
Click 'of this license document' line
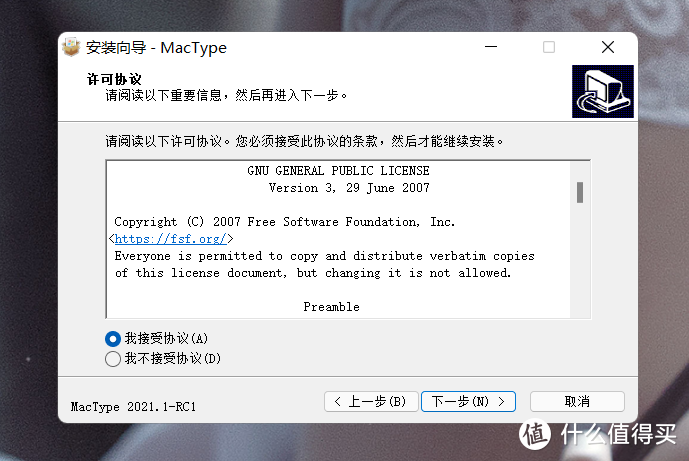tap(313, 273)
